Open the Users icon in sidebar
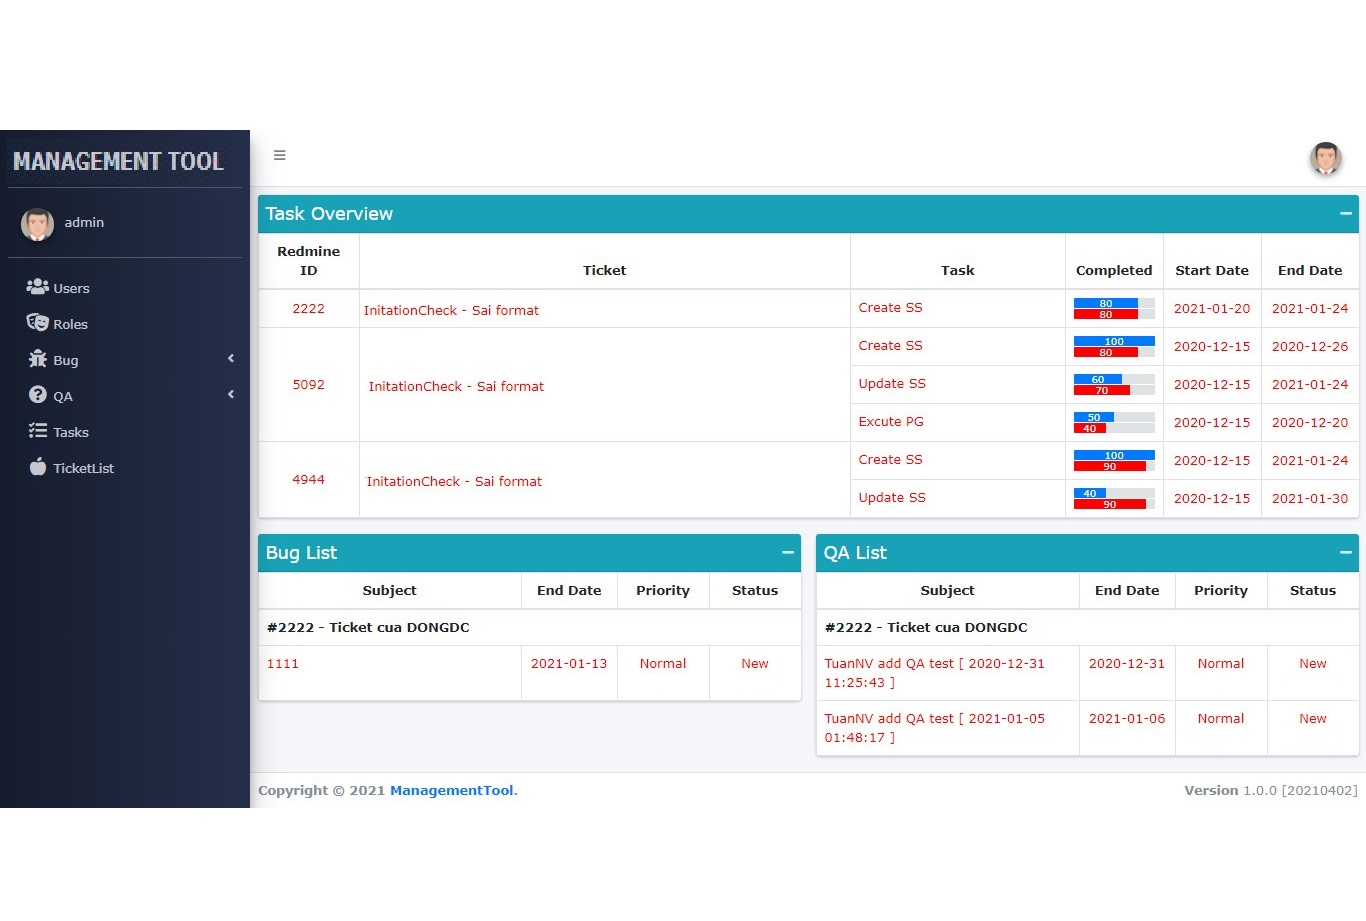The height and width of the screenshot is (921, 1366). click(37, 287)
